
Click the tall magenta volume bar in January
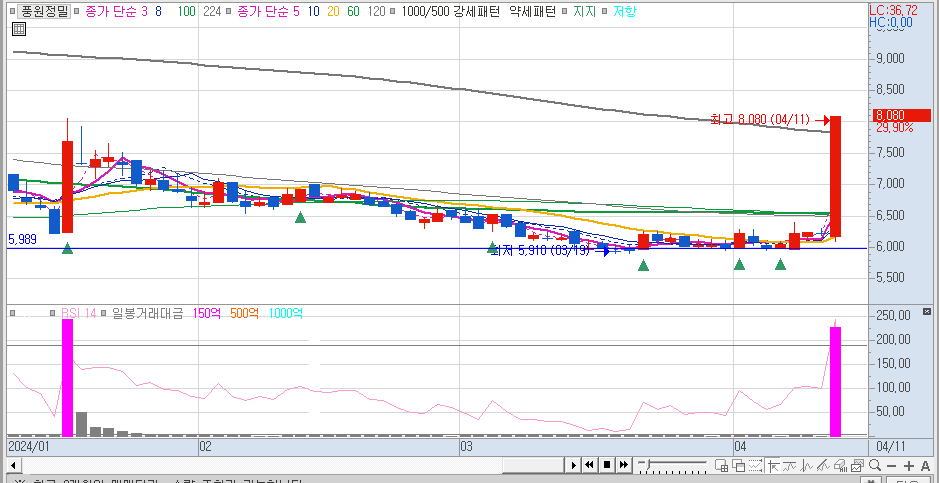pyautogui.click(x=68, y=378)
